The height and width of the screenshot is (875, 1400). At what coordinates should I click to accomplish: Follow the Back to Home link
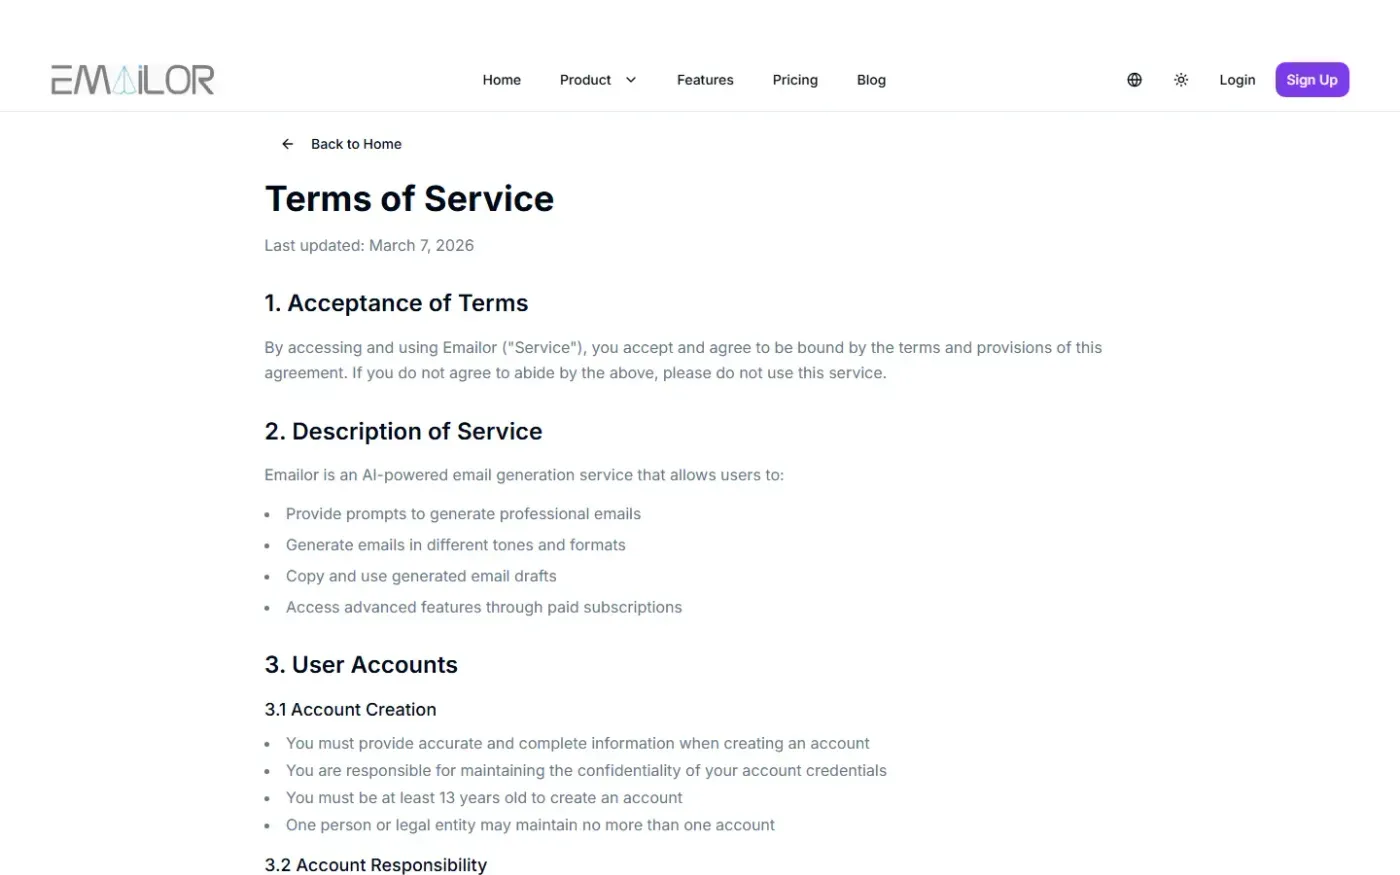coord(356,144)
